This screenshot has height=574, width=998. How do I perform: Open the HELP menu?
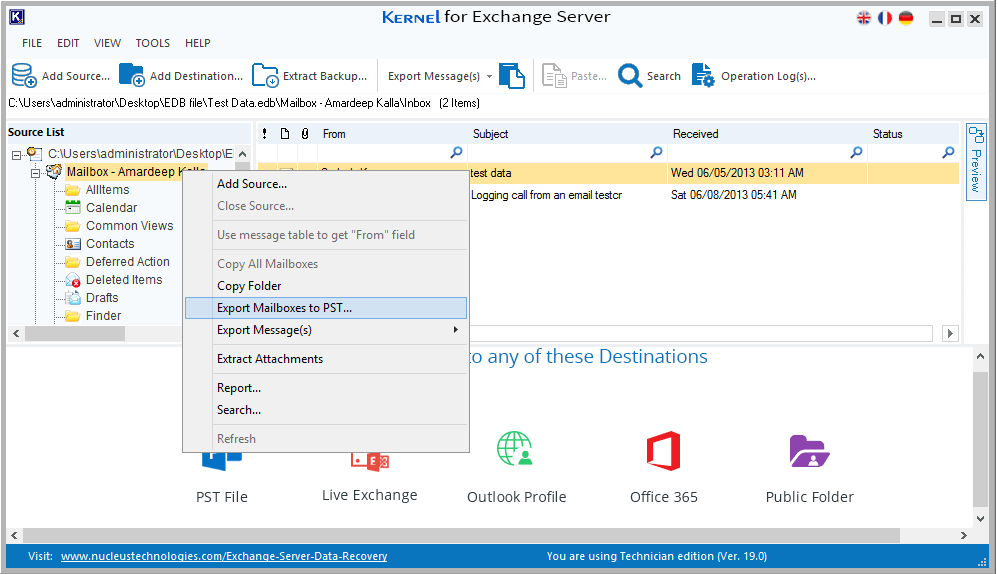click(197, 43)
